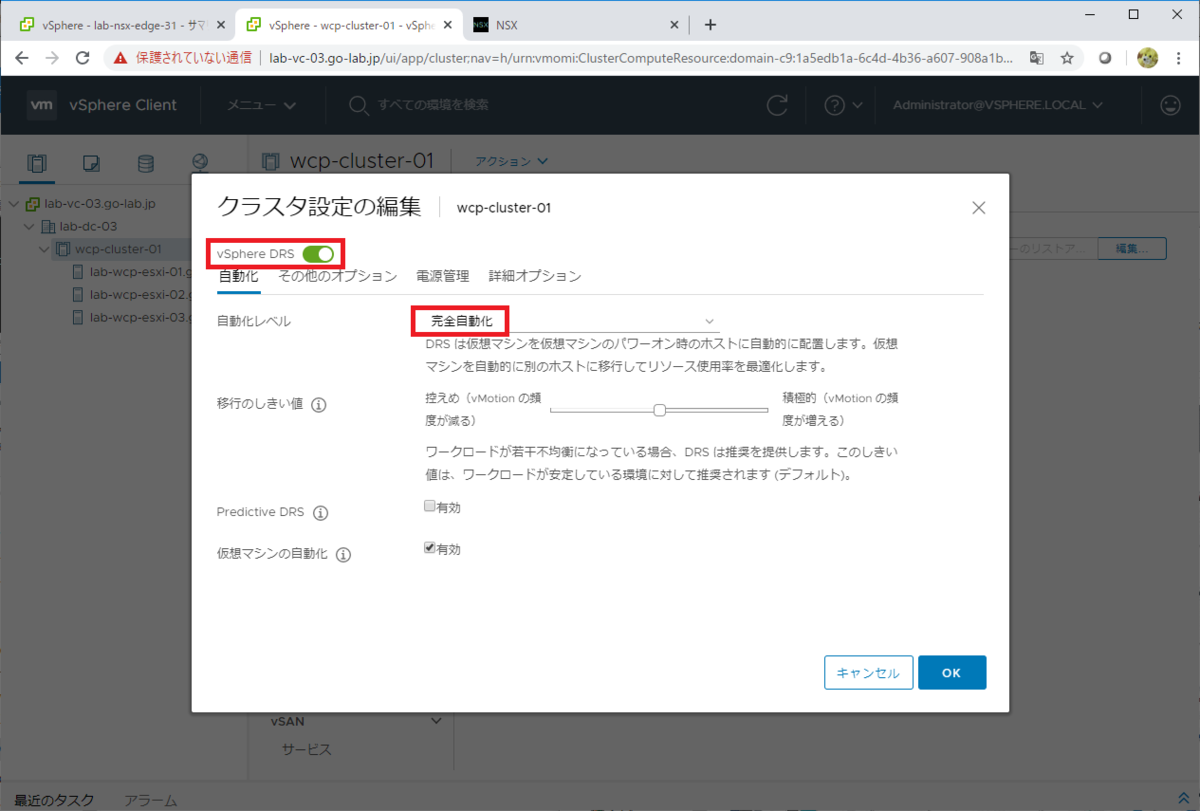Click info icon next to 仮想マシンの自動化
1200x811 pixels.
point(343,554)
